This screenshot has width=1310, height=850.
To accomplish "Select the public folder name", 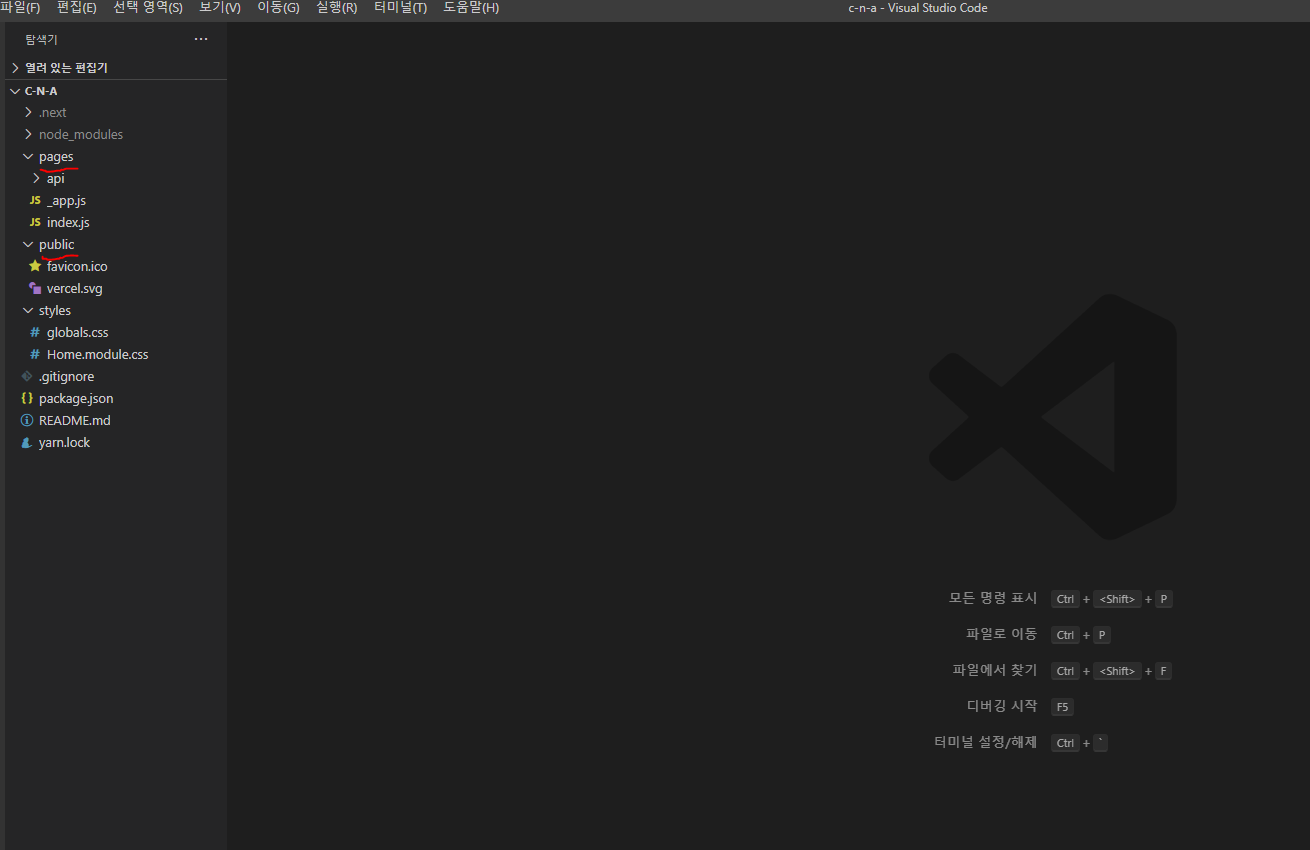I will [x=56, y=244].
